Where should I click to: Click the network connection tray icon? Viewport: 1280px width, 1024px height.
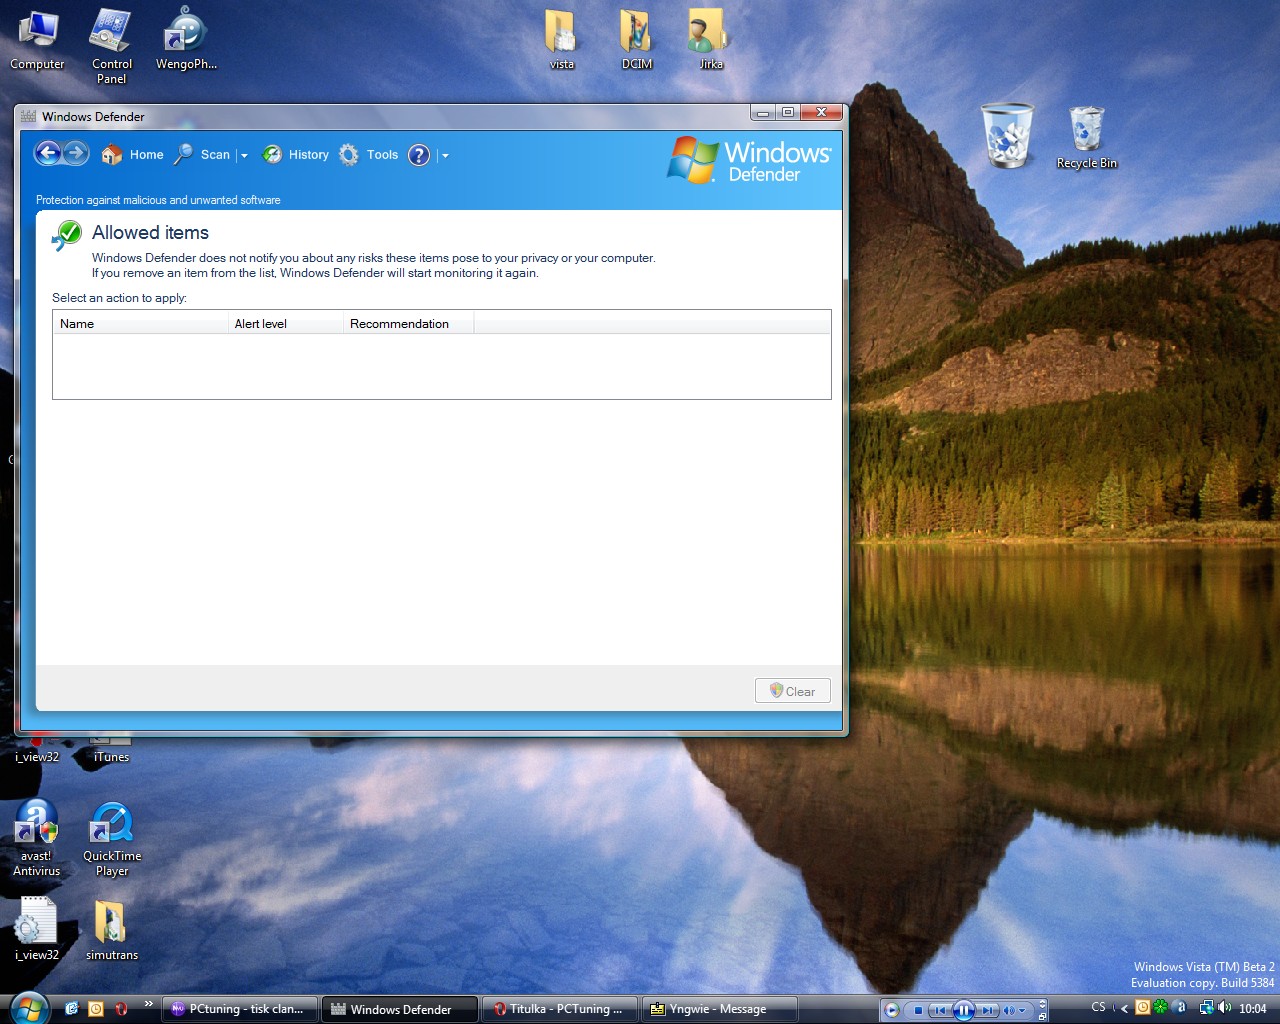click(1206, 1008)
